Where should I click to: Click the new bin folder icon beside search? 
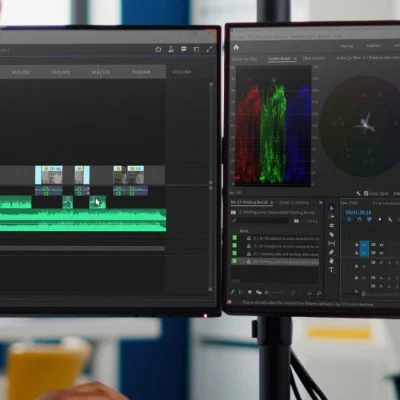point(296,221)
